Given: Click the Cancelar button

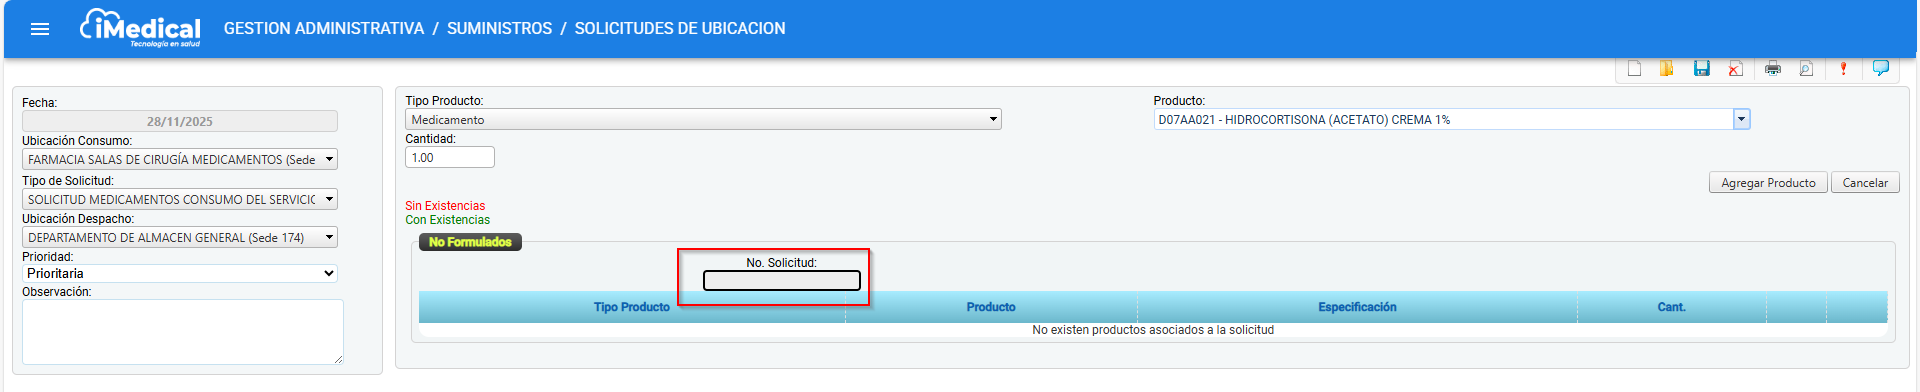Looking at the screenshot, I should tap(1865, 183).
